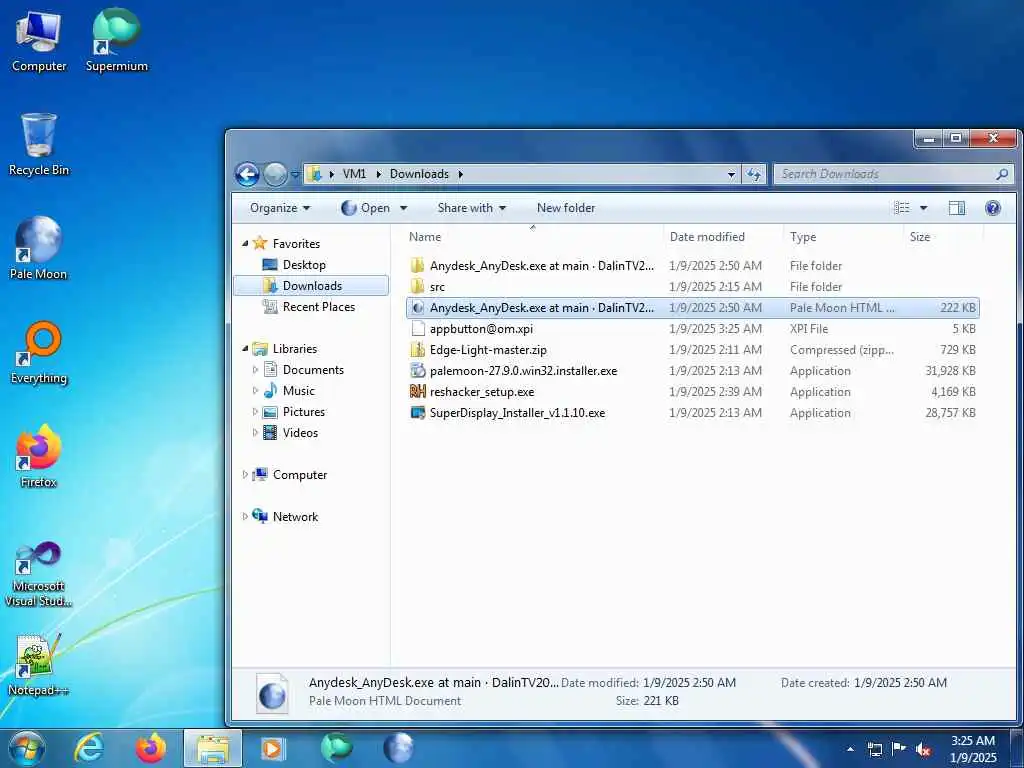This screenshot has height=768, width=1024.
Task: Collapse the Libraries group
Action: click(246, 349)
